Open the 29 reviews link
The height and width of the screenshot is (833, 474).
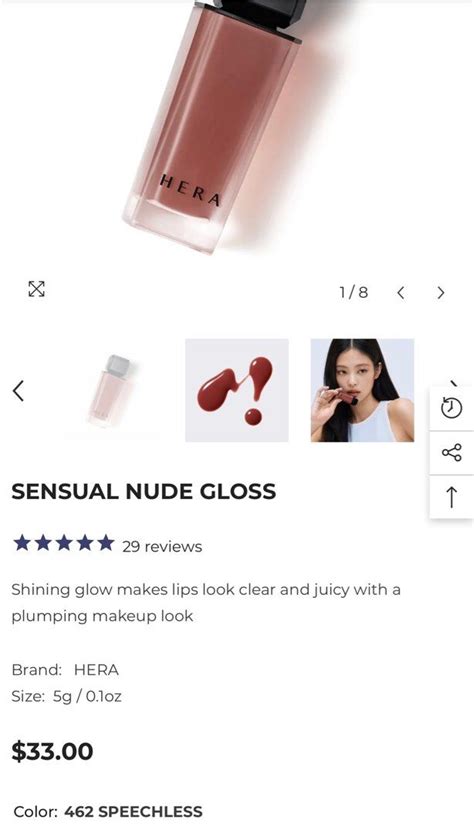pos(162,547)
